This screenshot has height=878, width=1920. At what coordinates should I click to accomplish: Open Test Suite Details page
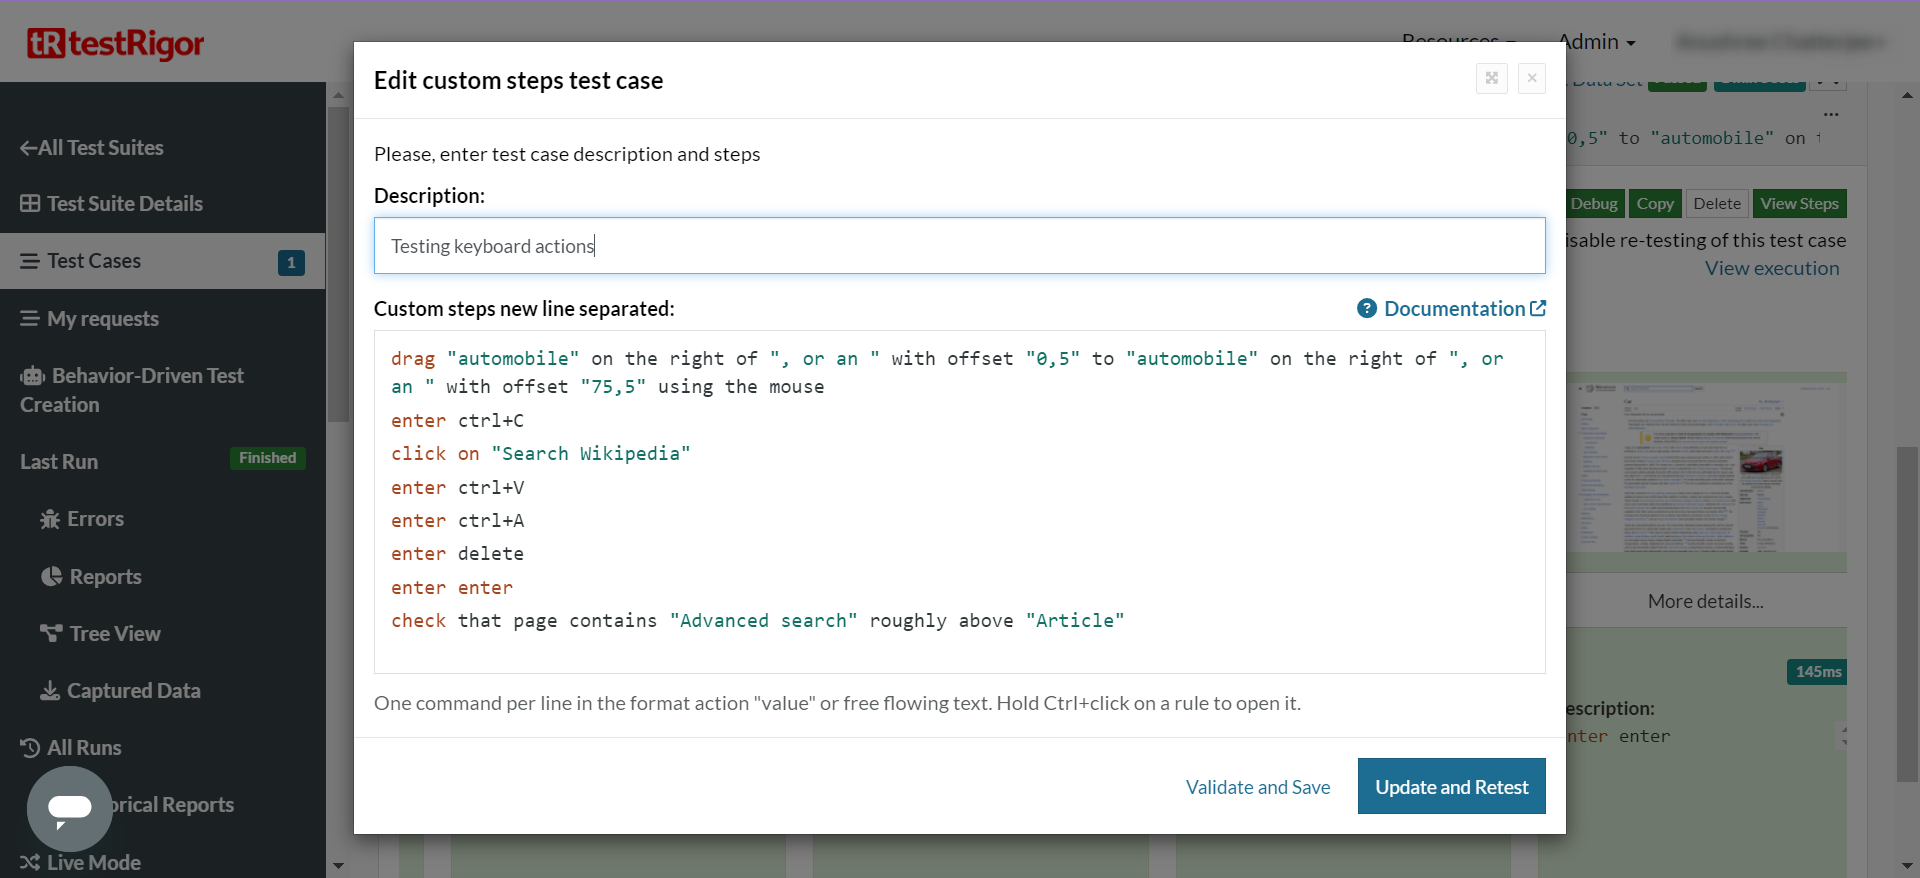124,204
